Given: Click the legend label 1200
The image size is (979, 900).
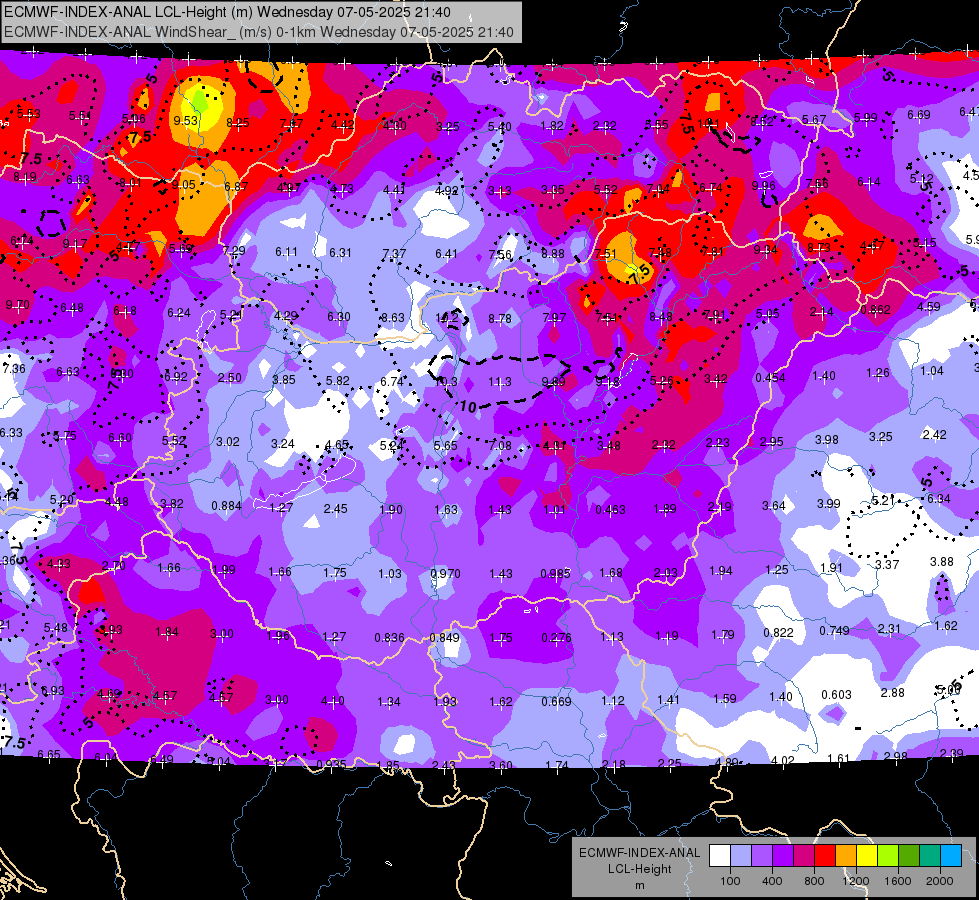Looking at the screenshot, I should click(x=855, y=881).
